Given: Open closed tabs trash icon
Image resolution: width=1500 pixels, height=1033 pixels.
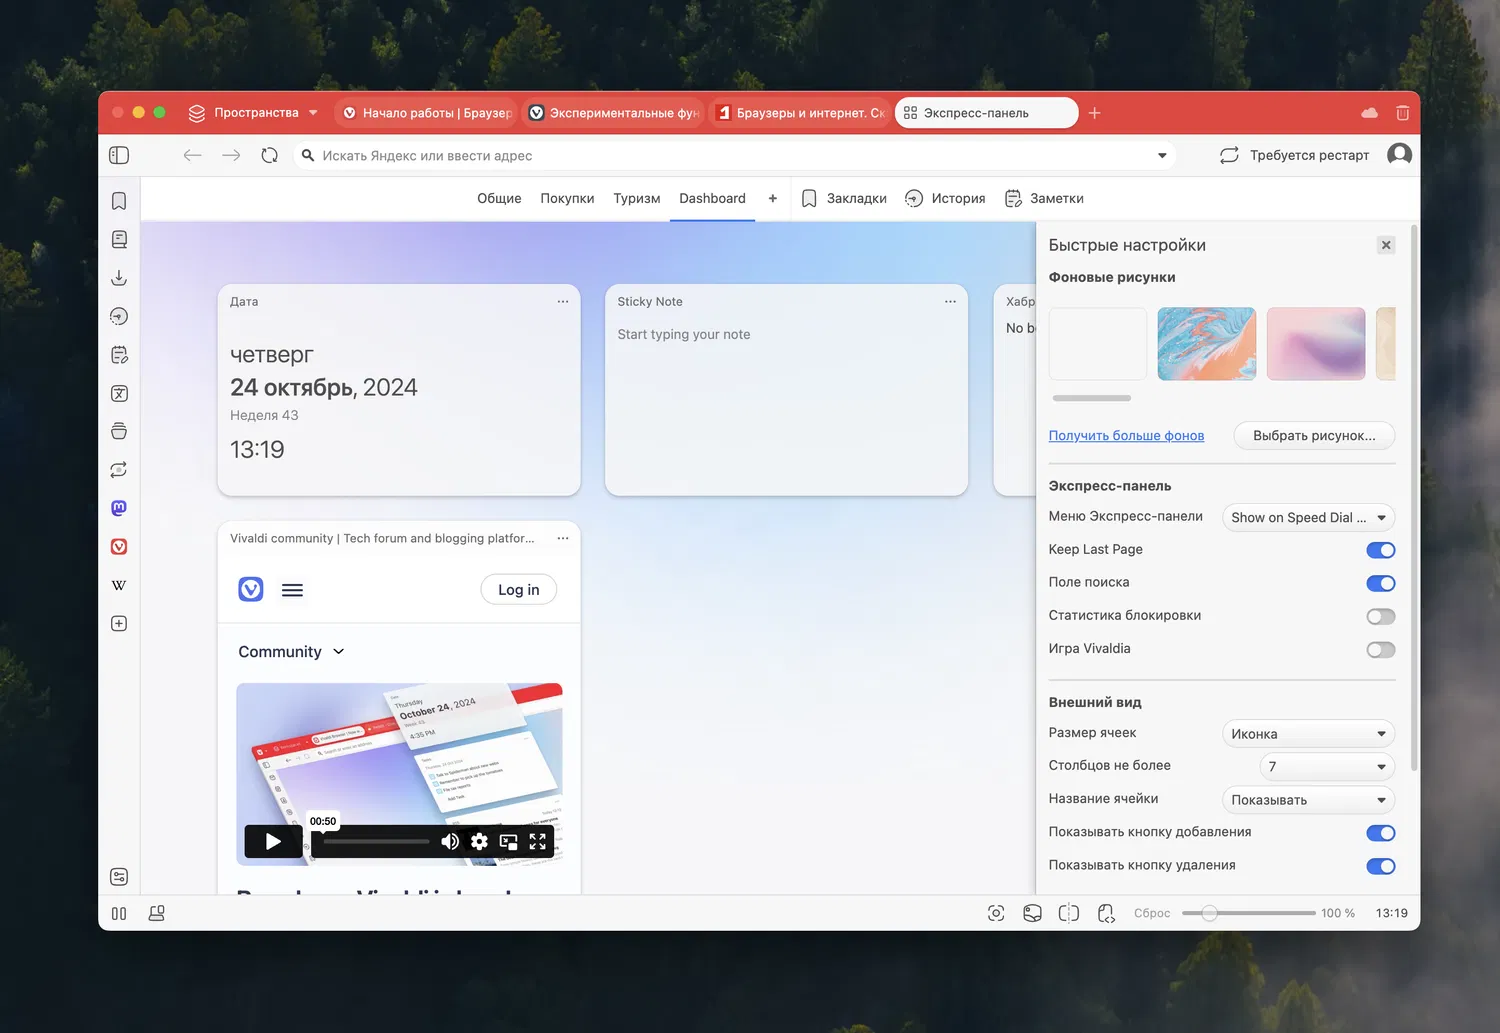Looking at the screenshot, I should pos(1403,113).
